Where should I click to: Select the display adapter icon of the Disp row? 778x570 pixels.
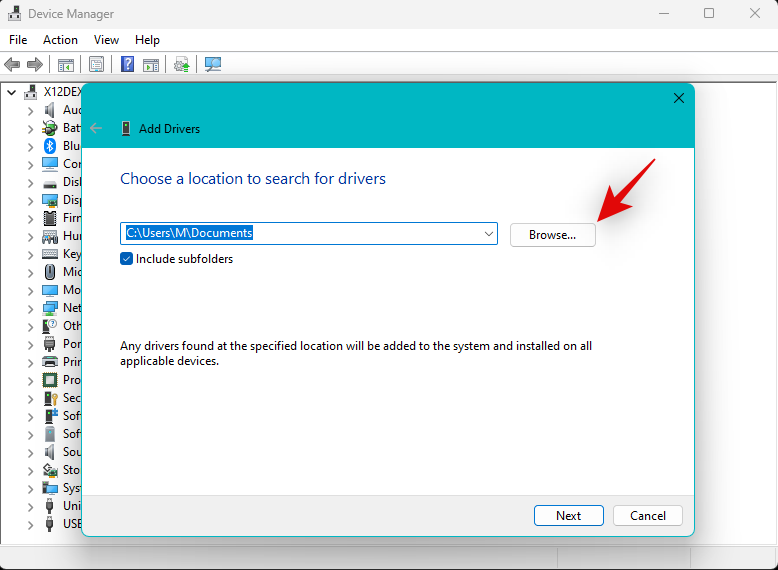click(x=50, y=200)
